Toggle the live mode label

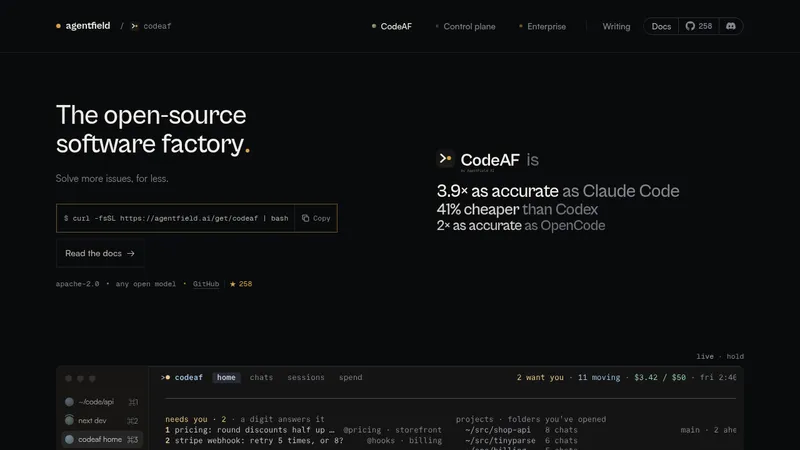[x=705, y=356]
